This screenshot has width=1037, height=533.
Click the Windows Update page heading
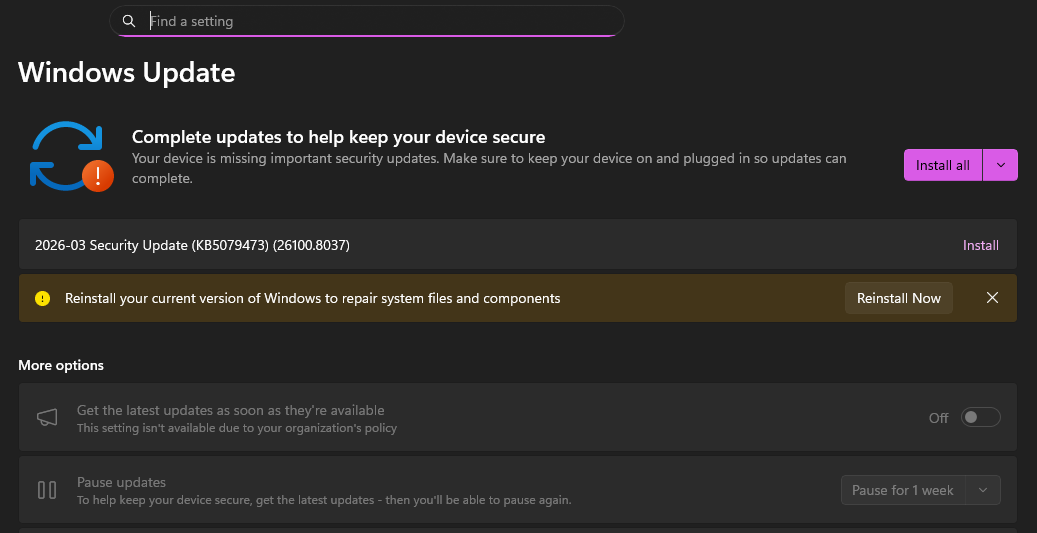coord(127,72)
